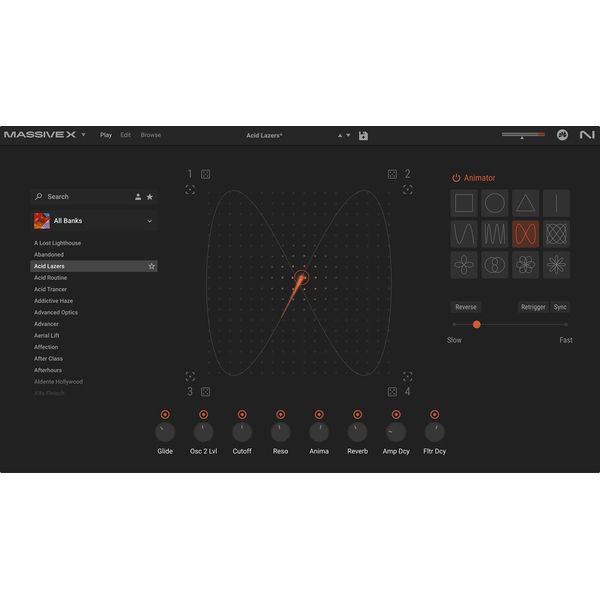Open the round brain icon in header

pos(562,135)
